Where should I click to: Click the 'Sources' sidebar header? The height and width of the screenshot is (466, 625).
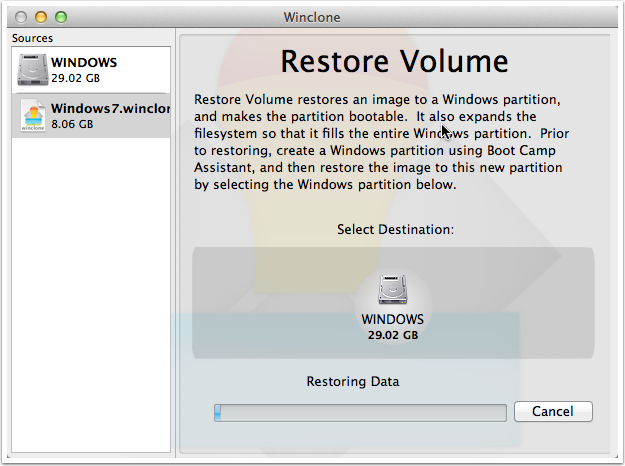[x=32, y=38]
